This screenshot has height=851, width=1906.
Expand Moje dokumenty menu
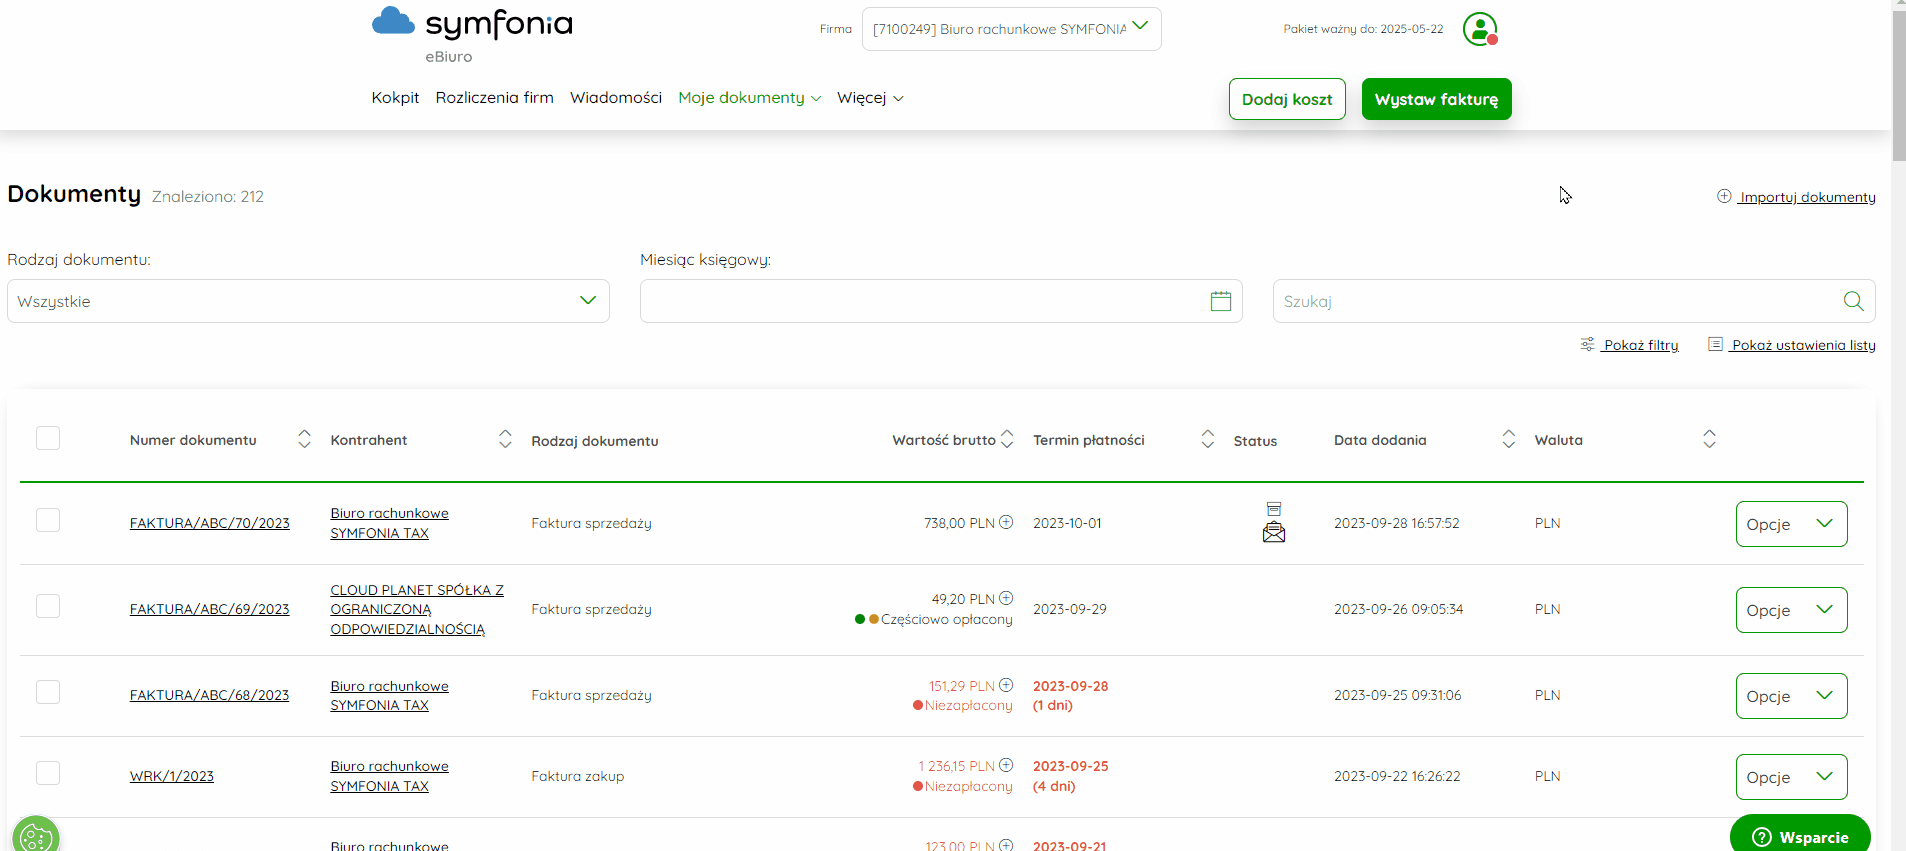[x=749, y=97]
